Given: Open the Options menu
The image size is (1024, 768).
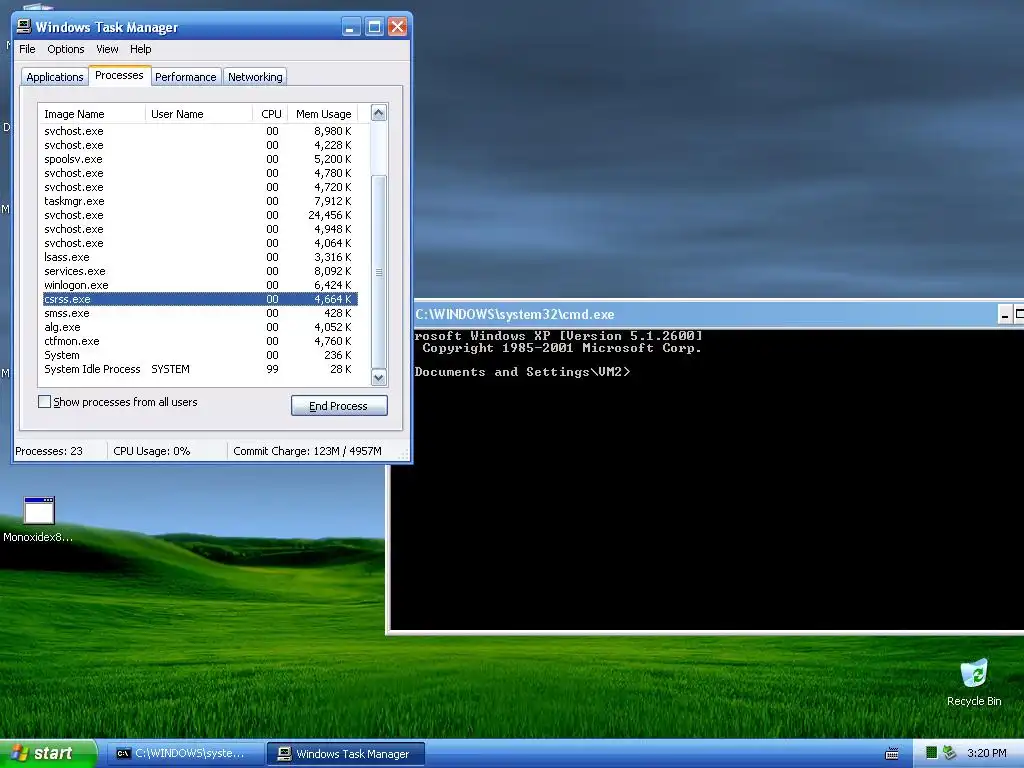Looking at the screenshot, I should pyautogui.click(x=65, y=49).
